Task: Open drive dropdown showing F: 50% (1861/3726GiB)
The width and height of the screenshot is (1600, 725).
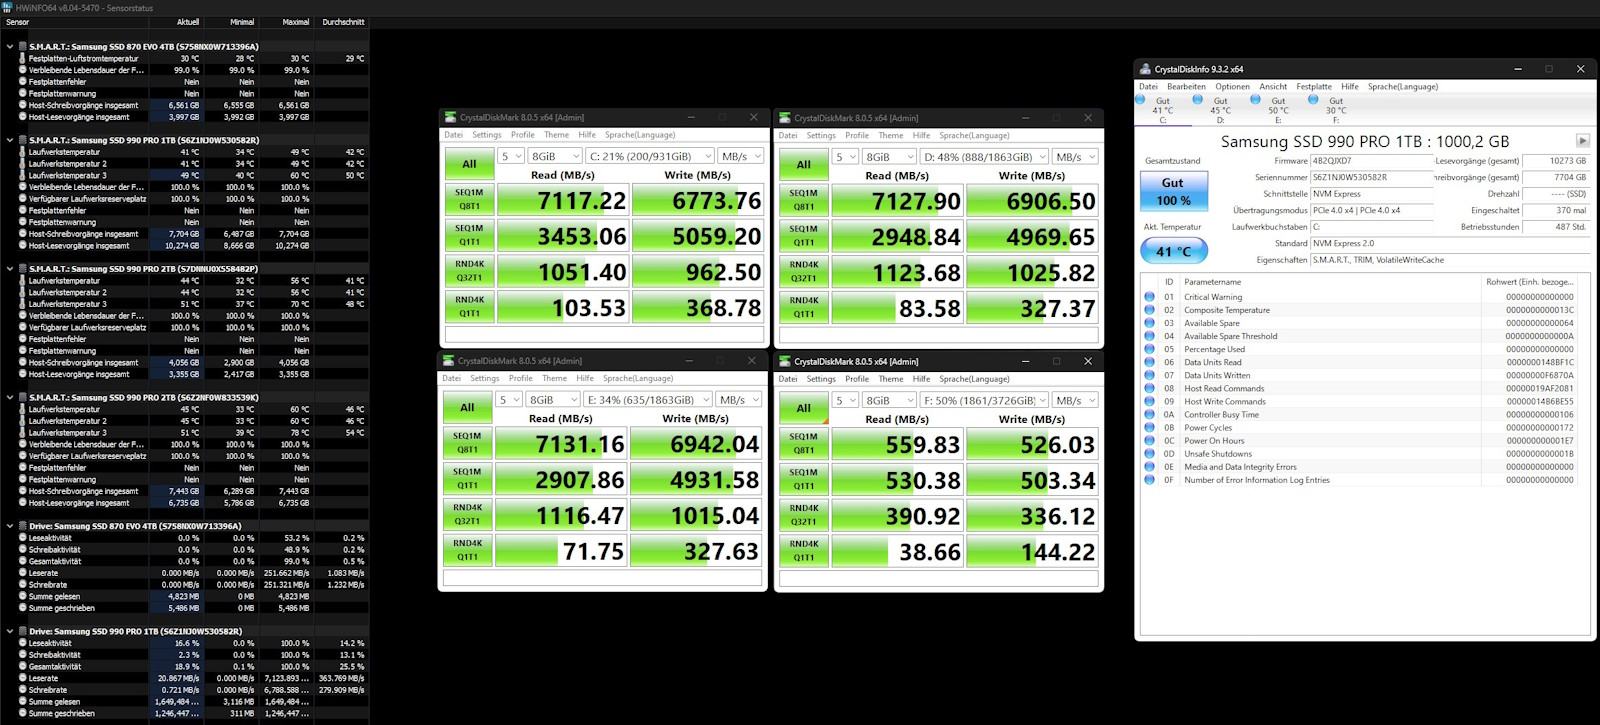Action: pos(985,400)
